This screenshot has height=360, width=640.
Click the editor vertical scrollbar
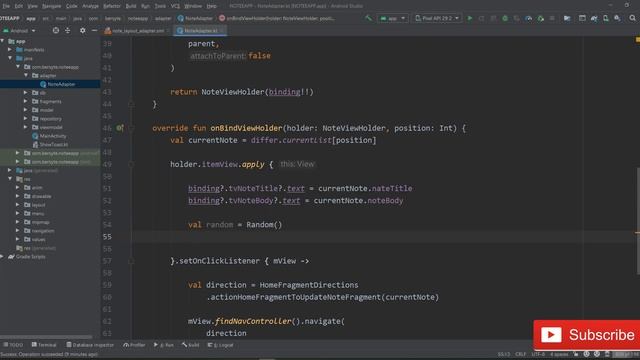638,220
